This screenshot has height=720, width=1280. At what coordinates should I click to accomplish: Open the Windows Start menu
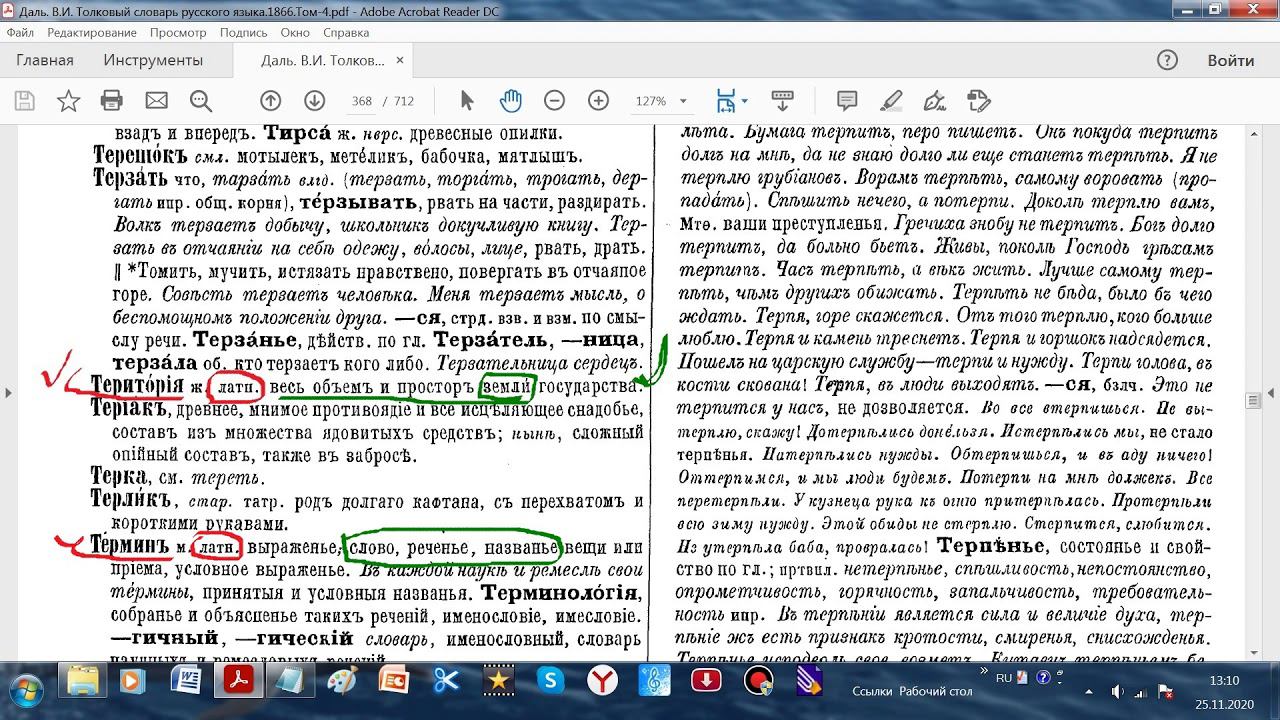pyautogui.click(x=27, y=691)
